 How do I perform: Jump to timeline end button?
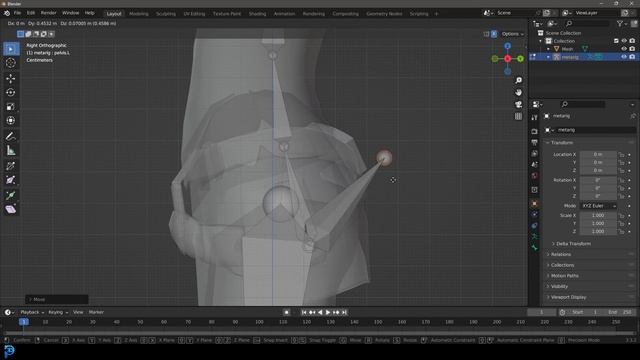(344, 312)
